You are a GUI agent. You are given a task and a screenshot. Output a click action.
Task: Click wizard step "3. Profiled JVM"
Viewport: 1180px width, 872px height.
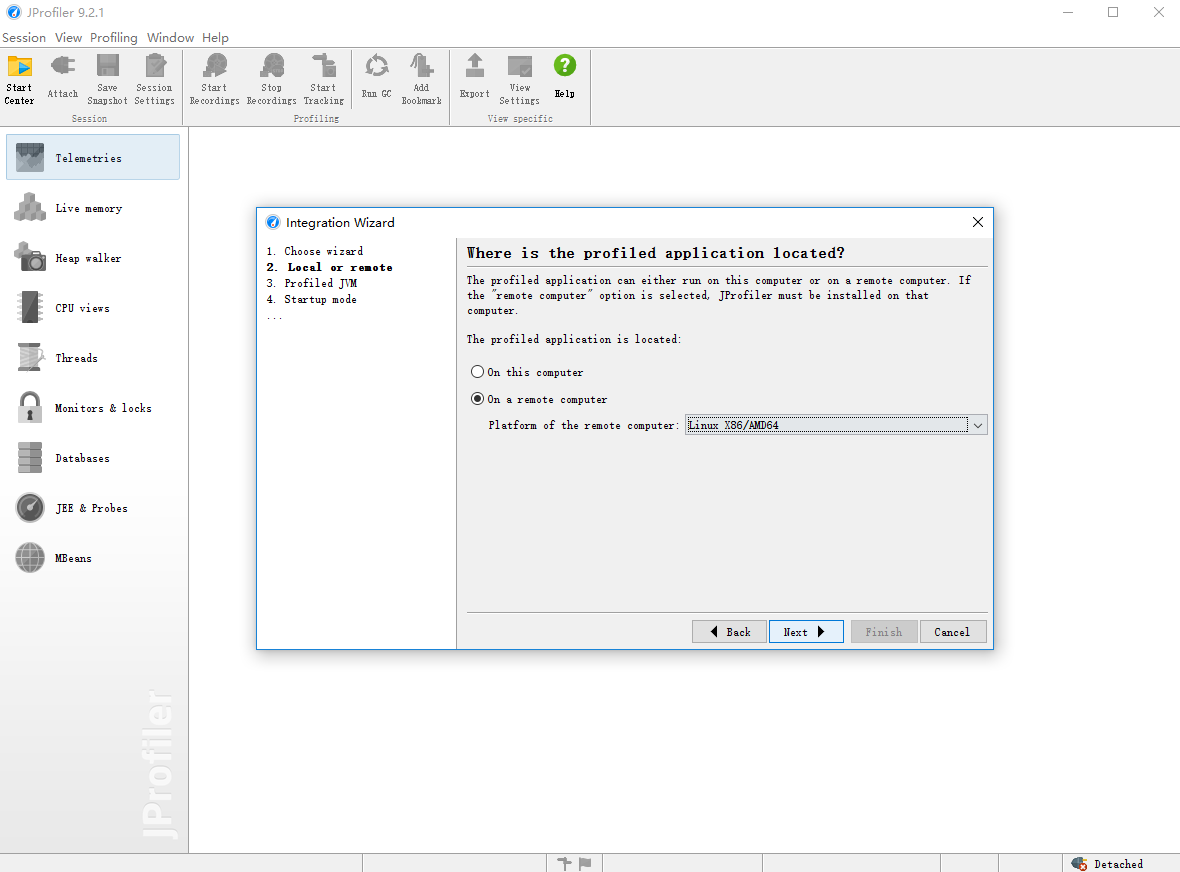[x=312, y=283]
